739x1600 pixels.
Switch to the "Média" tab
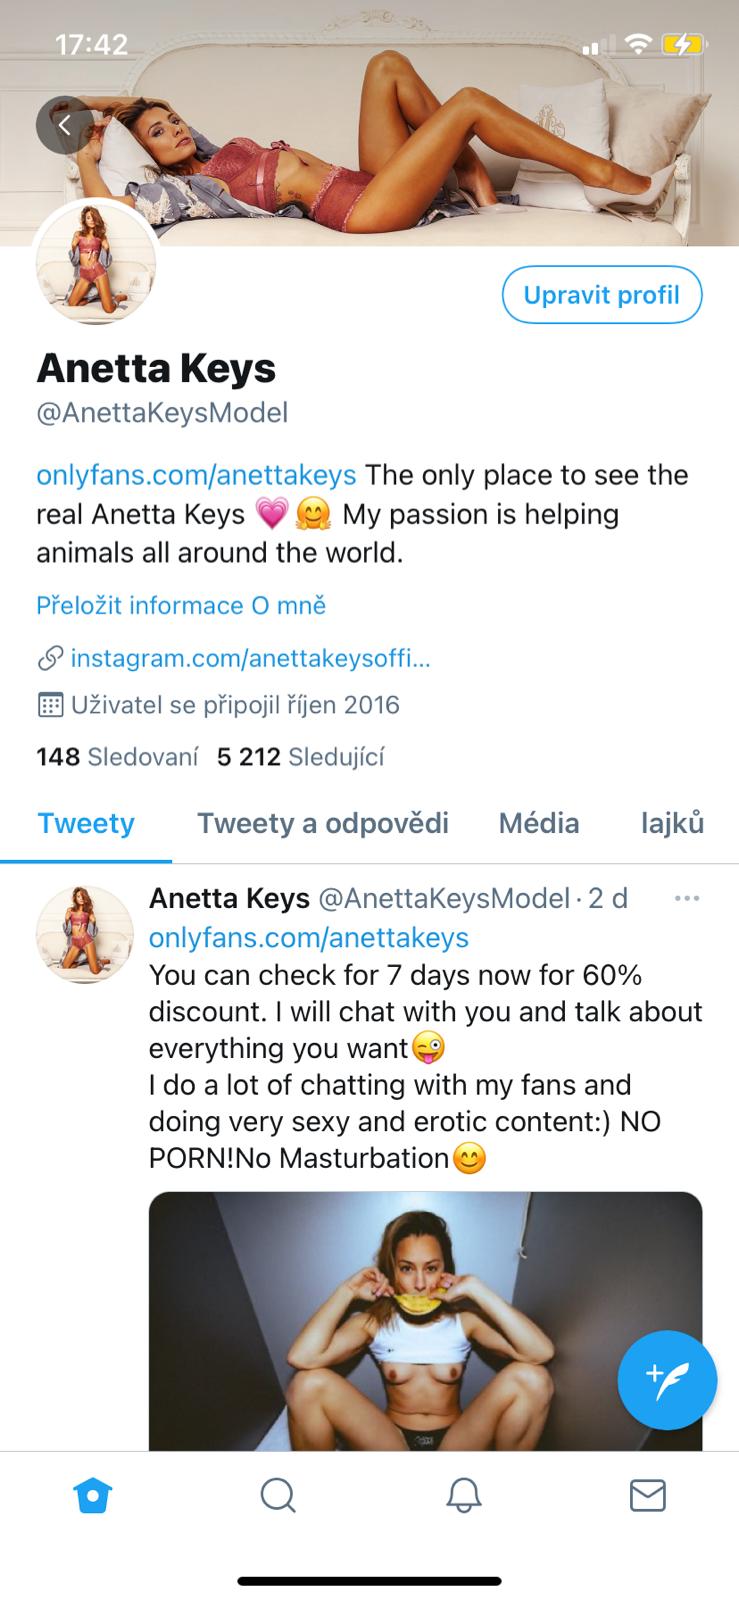(x=539, y=823)
